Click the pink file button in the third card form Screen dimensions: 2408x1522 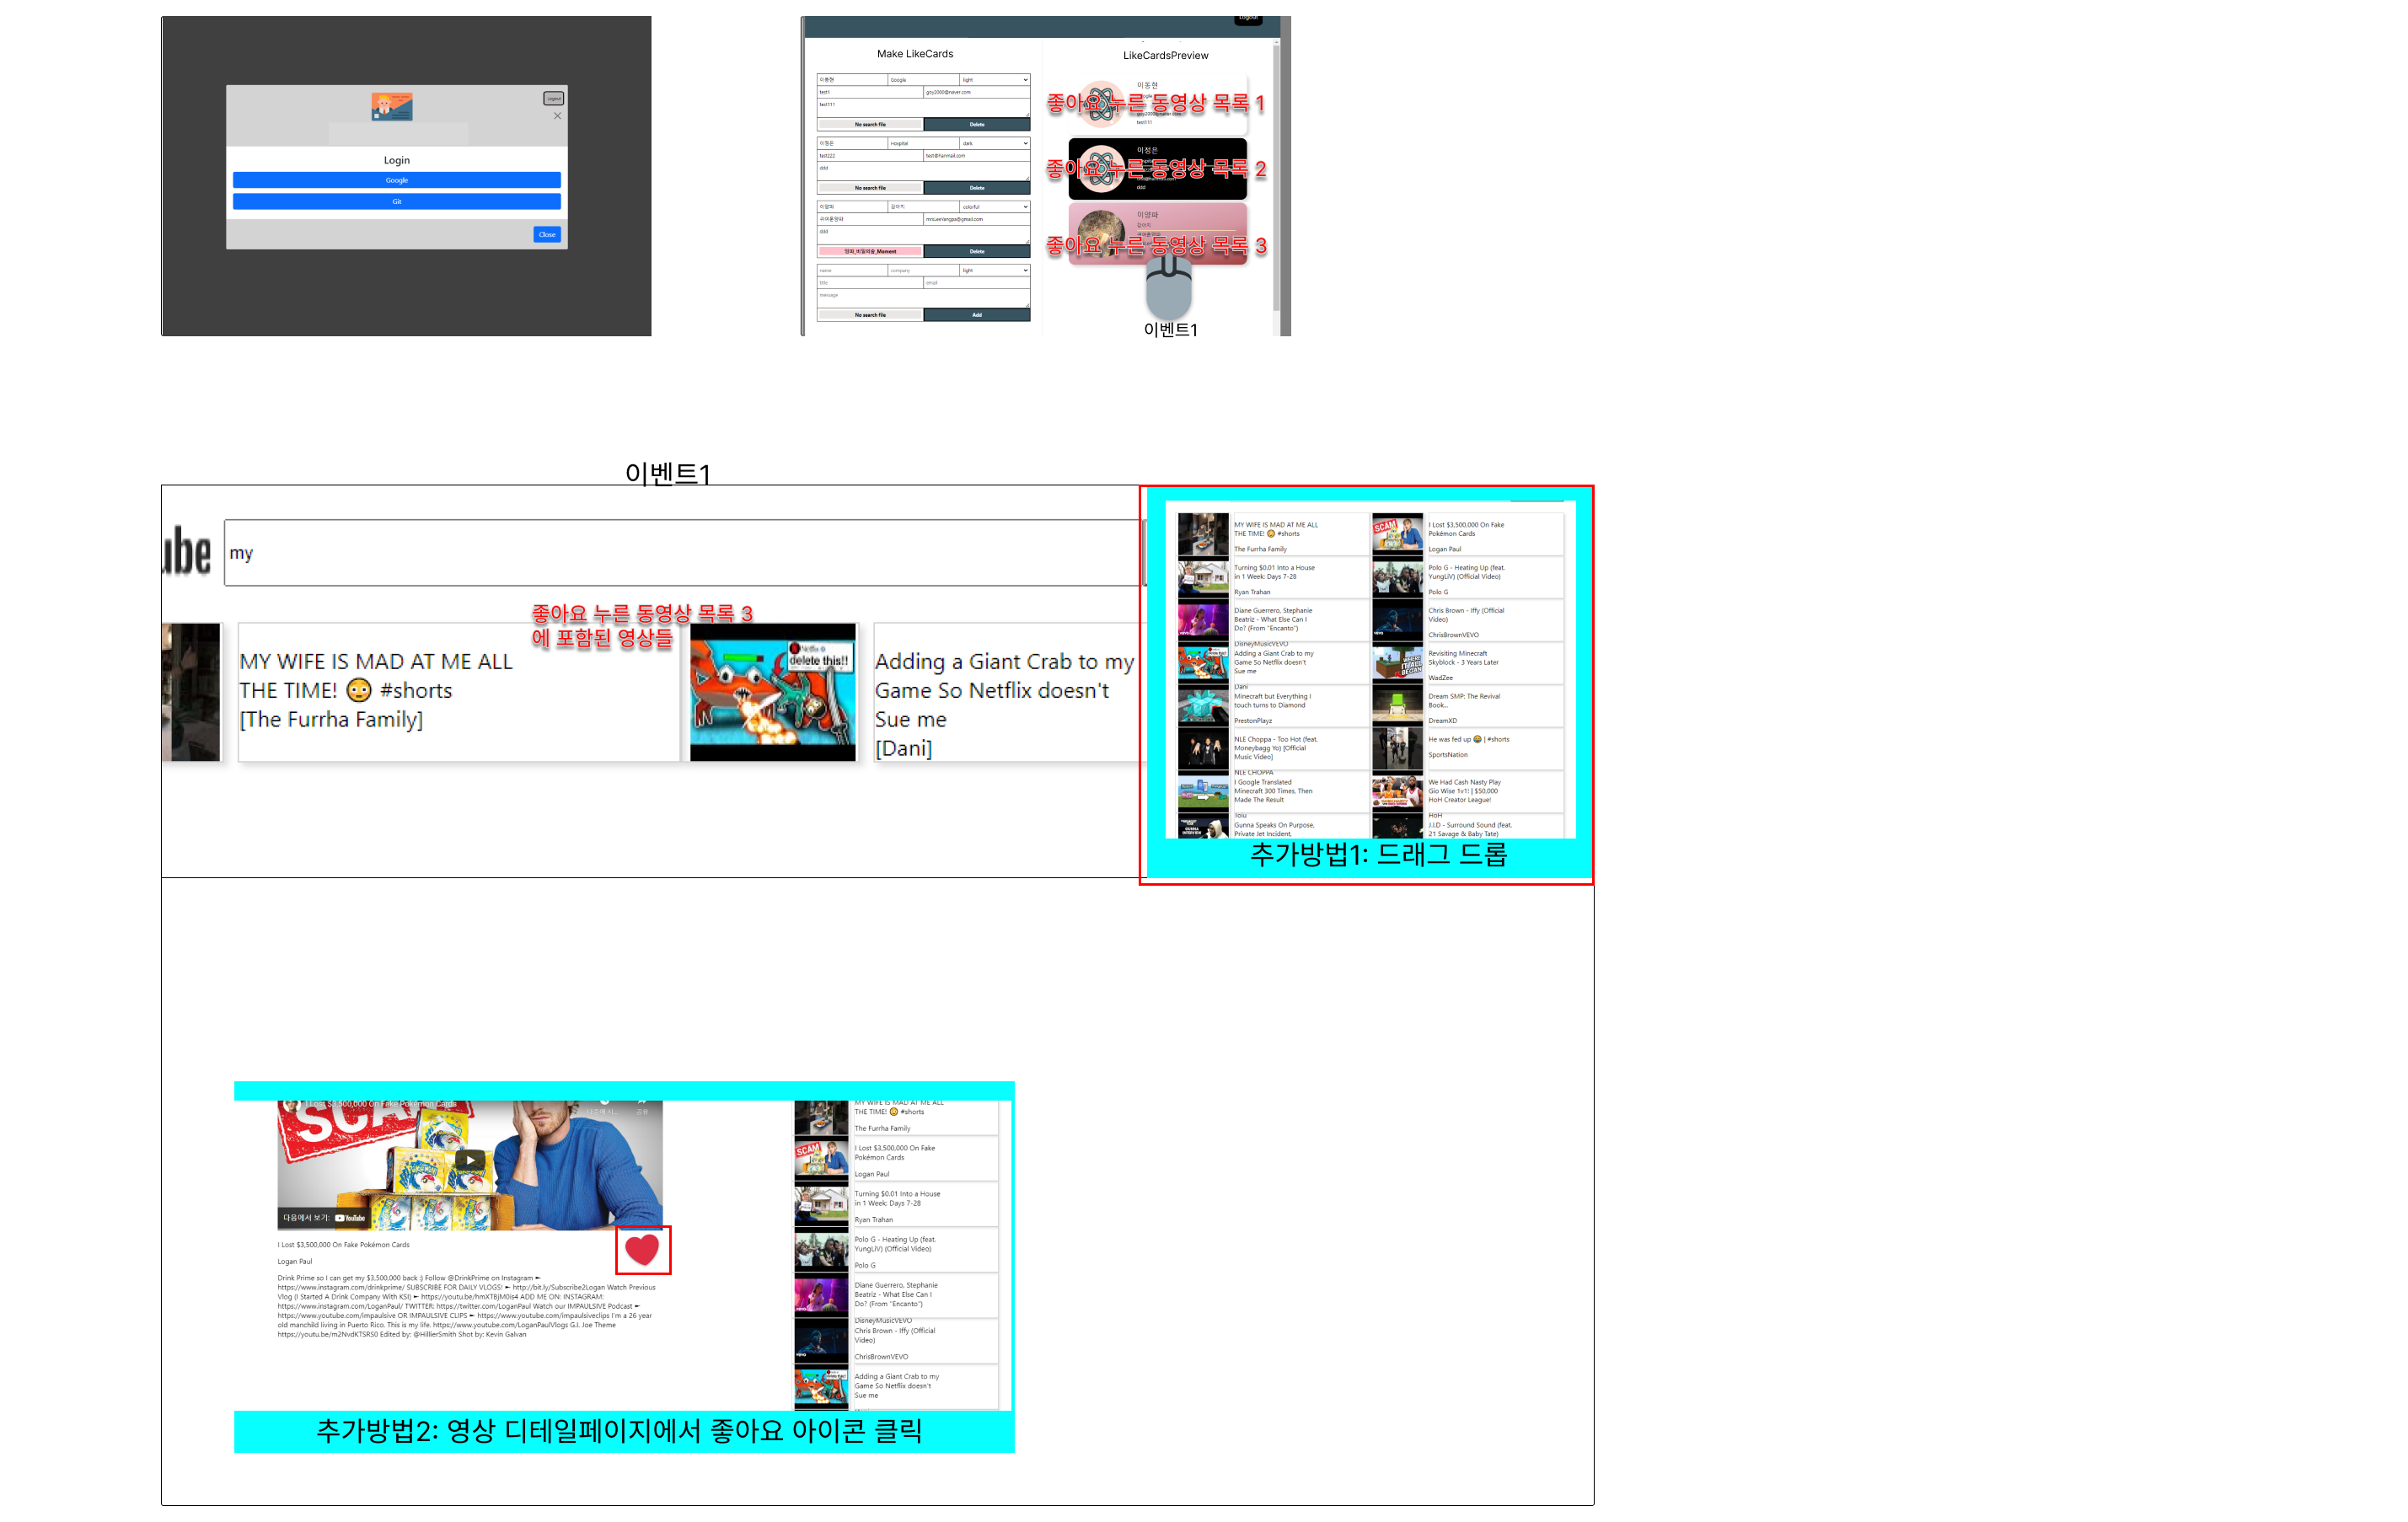[870, 251]
